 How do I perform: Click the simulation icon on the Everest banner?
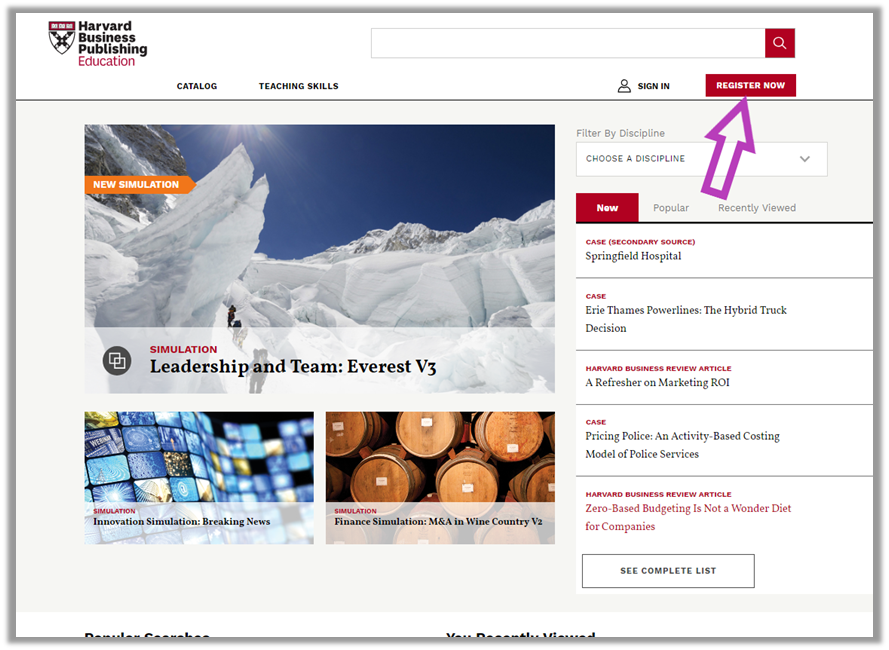pyautogui.click(x=117, y=360)
